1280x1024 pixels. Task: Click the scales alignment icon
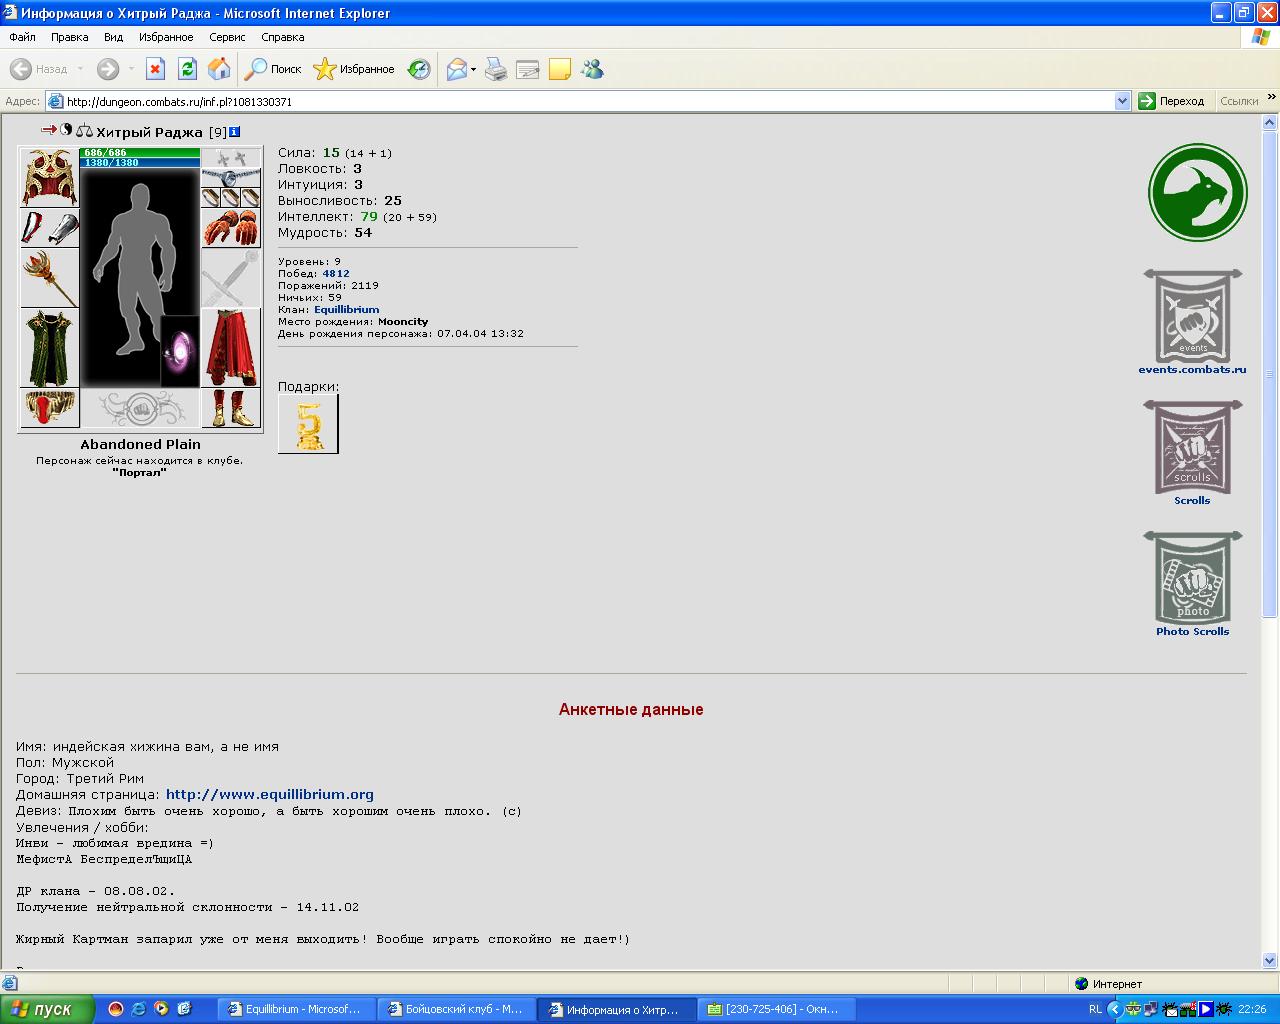click(x=84, y=131)
